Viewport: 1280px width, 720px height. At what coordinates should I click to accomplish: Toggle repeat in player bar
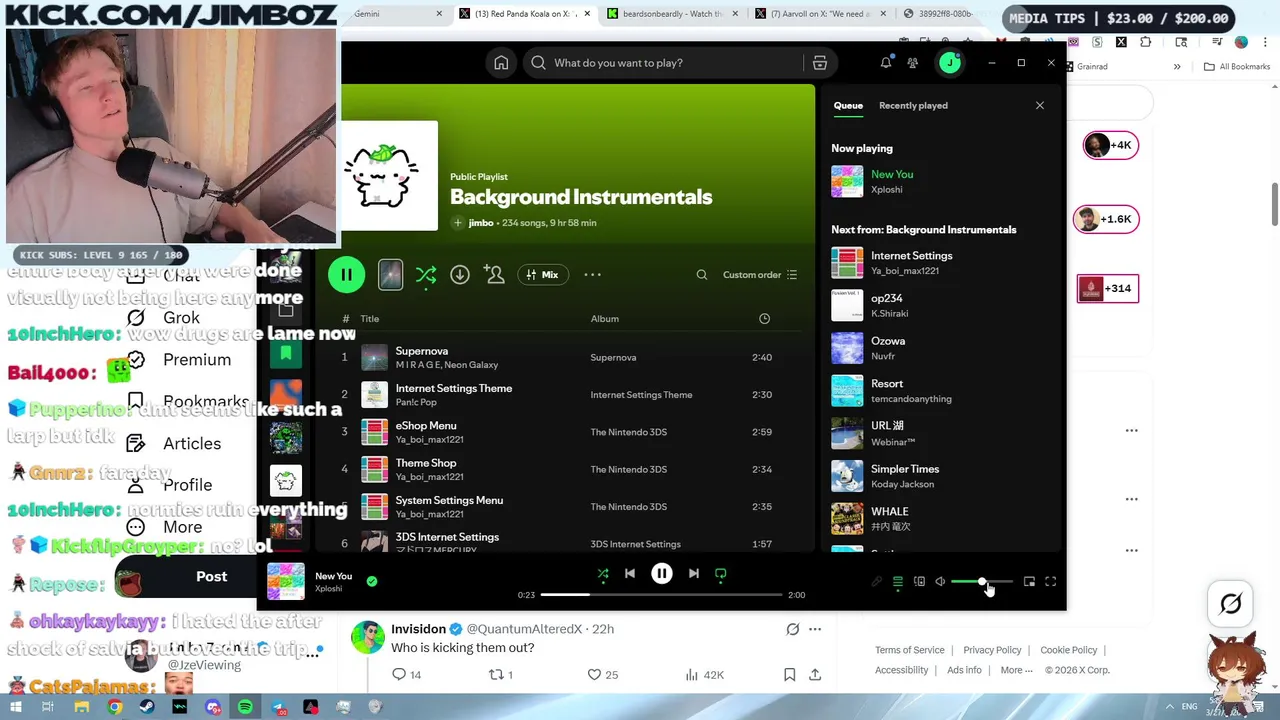pyautogui.click(x=720, y=574)
